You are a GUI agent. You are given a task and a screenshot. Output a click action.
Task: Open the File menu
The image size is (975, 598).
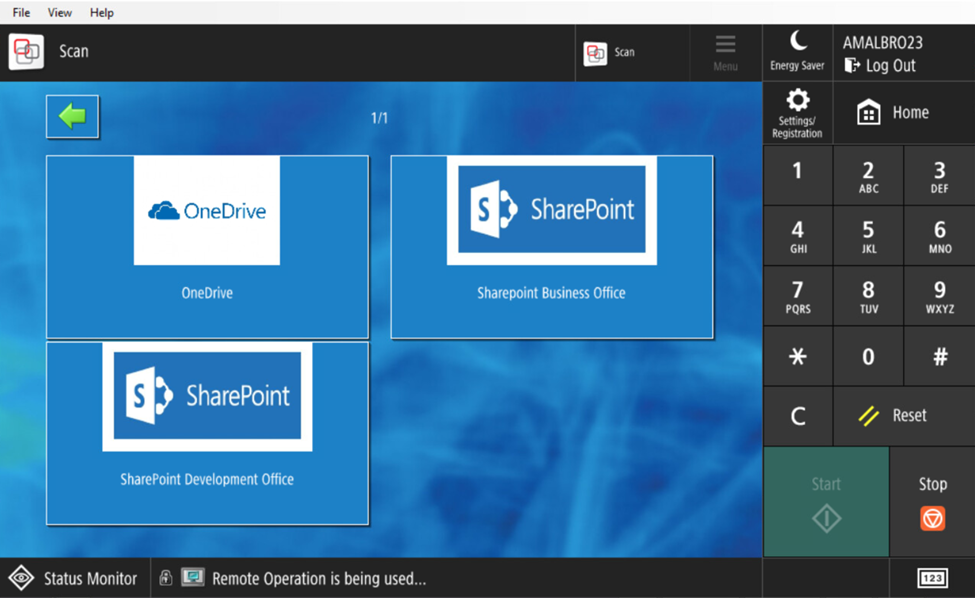click(21, 12)
